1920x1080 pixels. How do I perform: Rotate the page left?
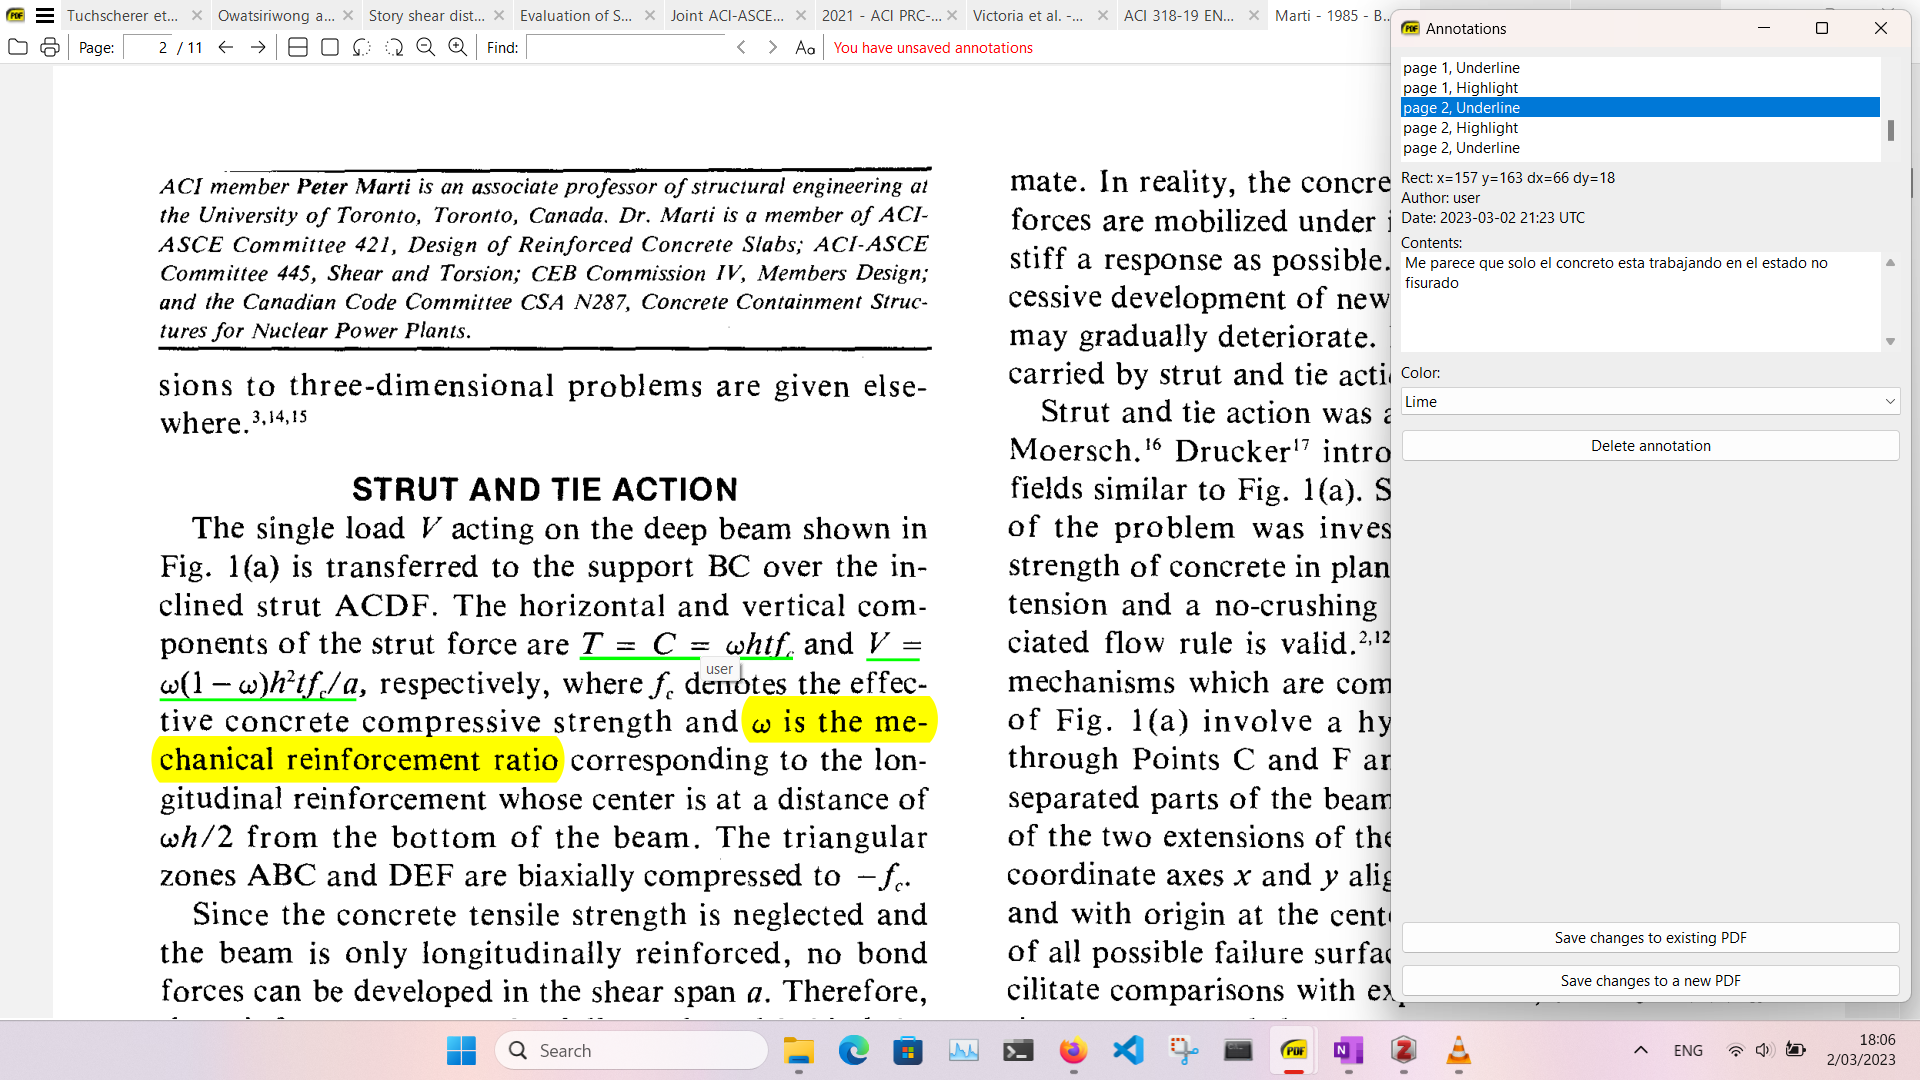pos(362,47)
